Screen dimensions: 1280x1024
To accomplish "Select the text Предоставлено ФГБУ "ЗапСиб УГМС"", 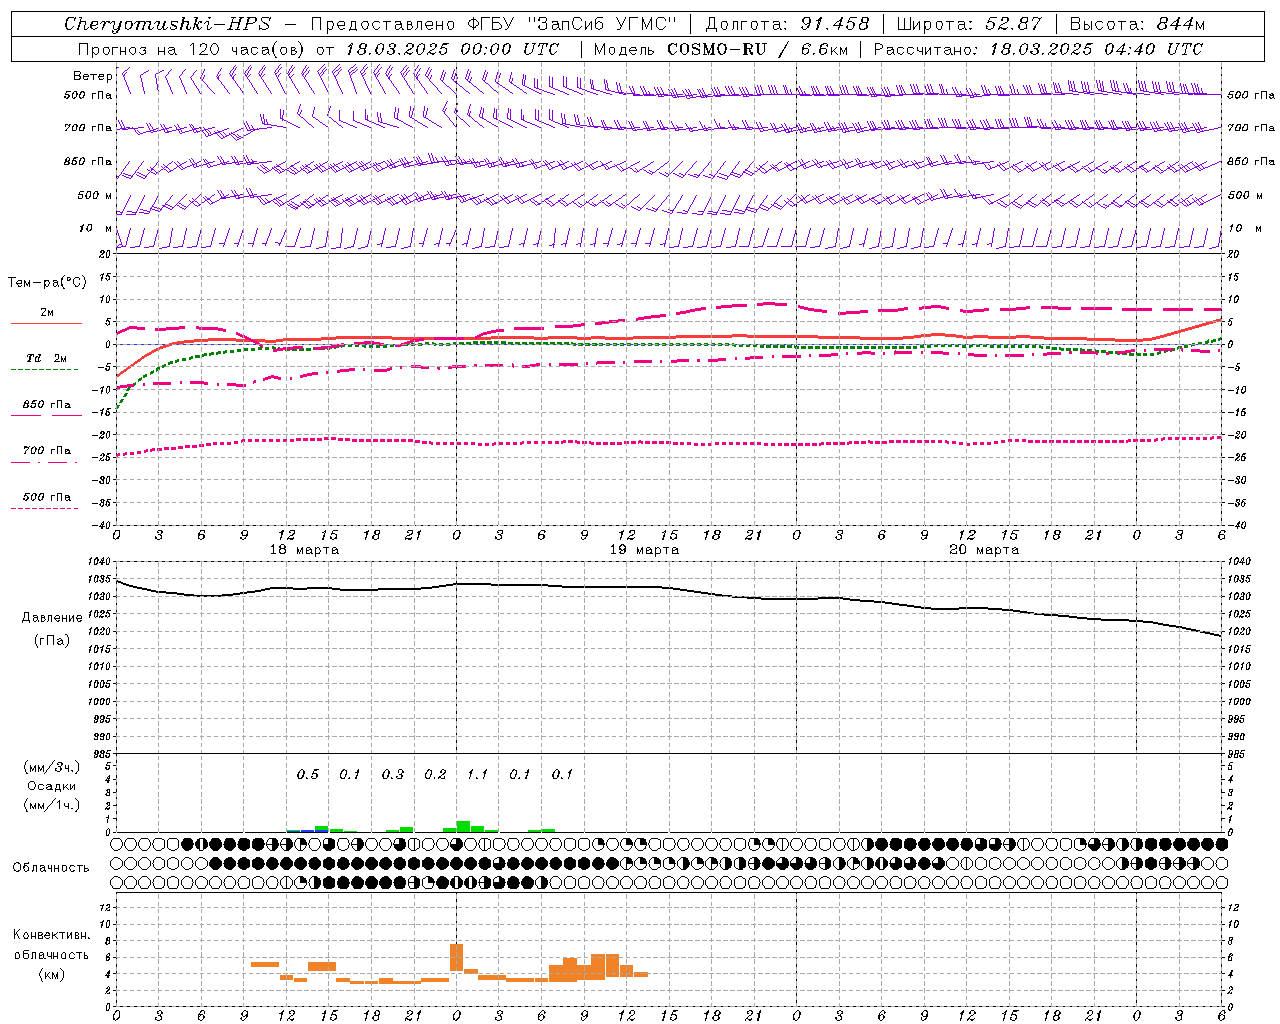I will (494, 24).
